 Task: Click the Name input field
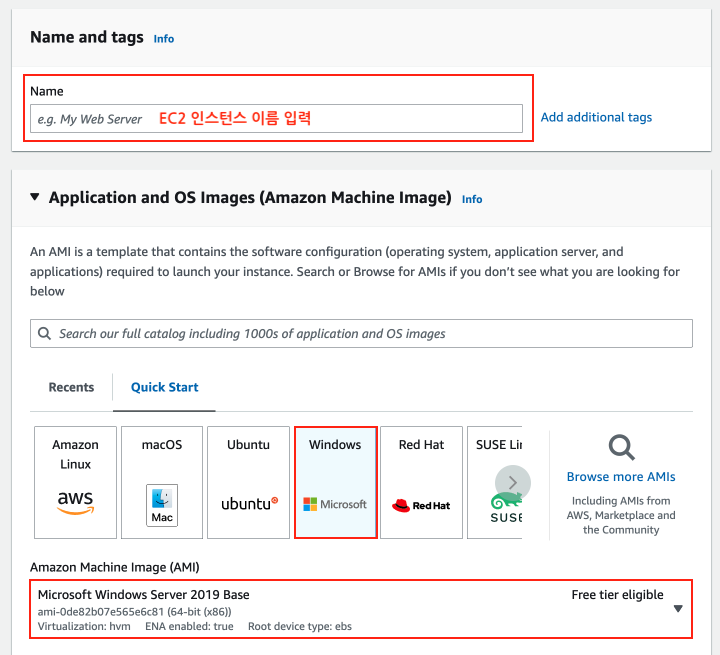click(x=276, y=119)
